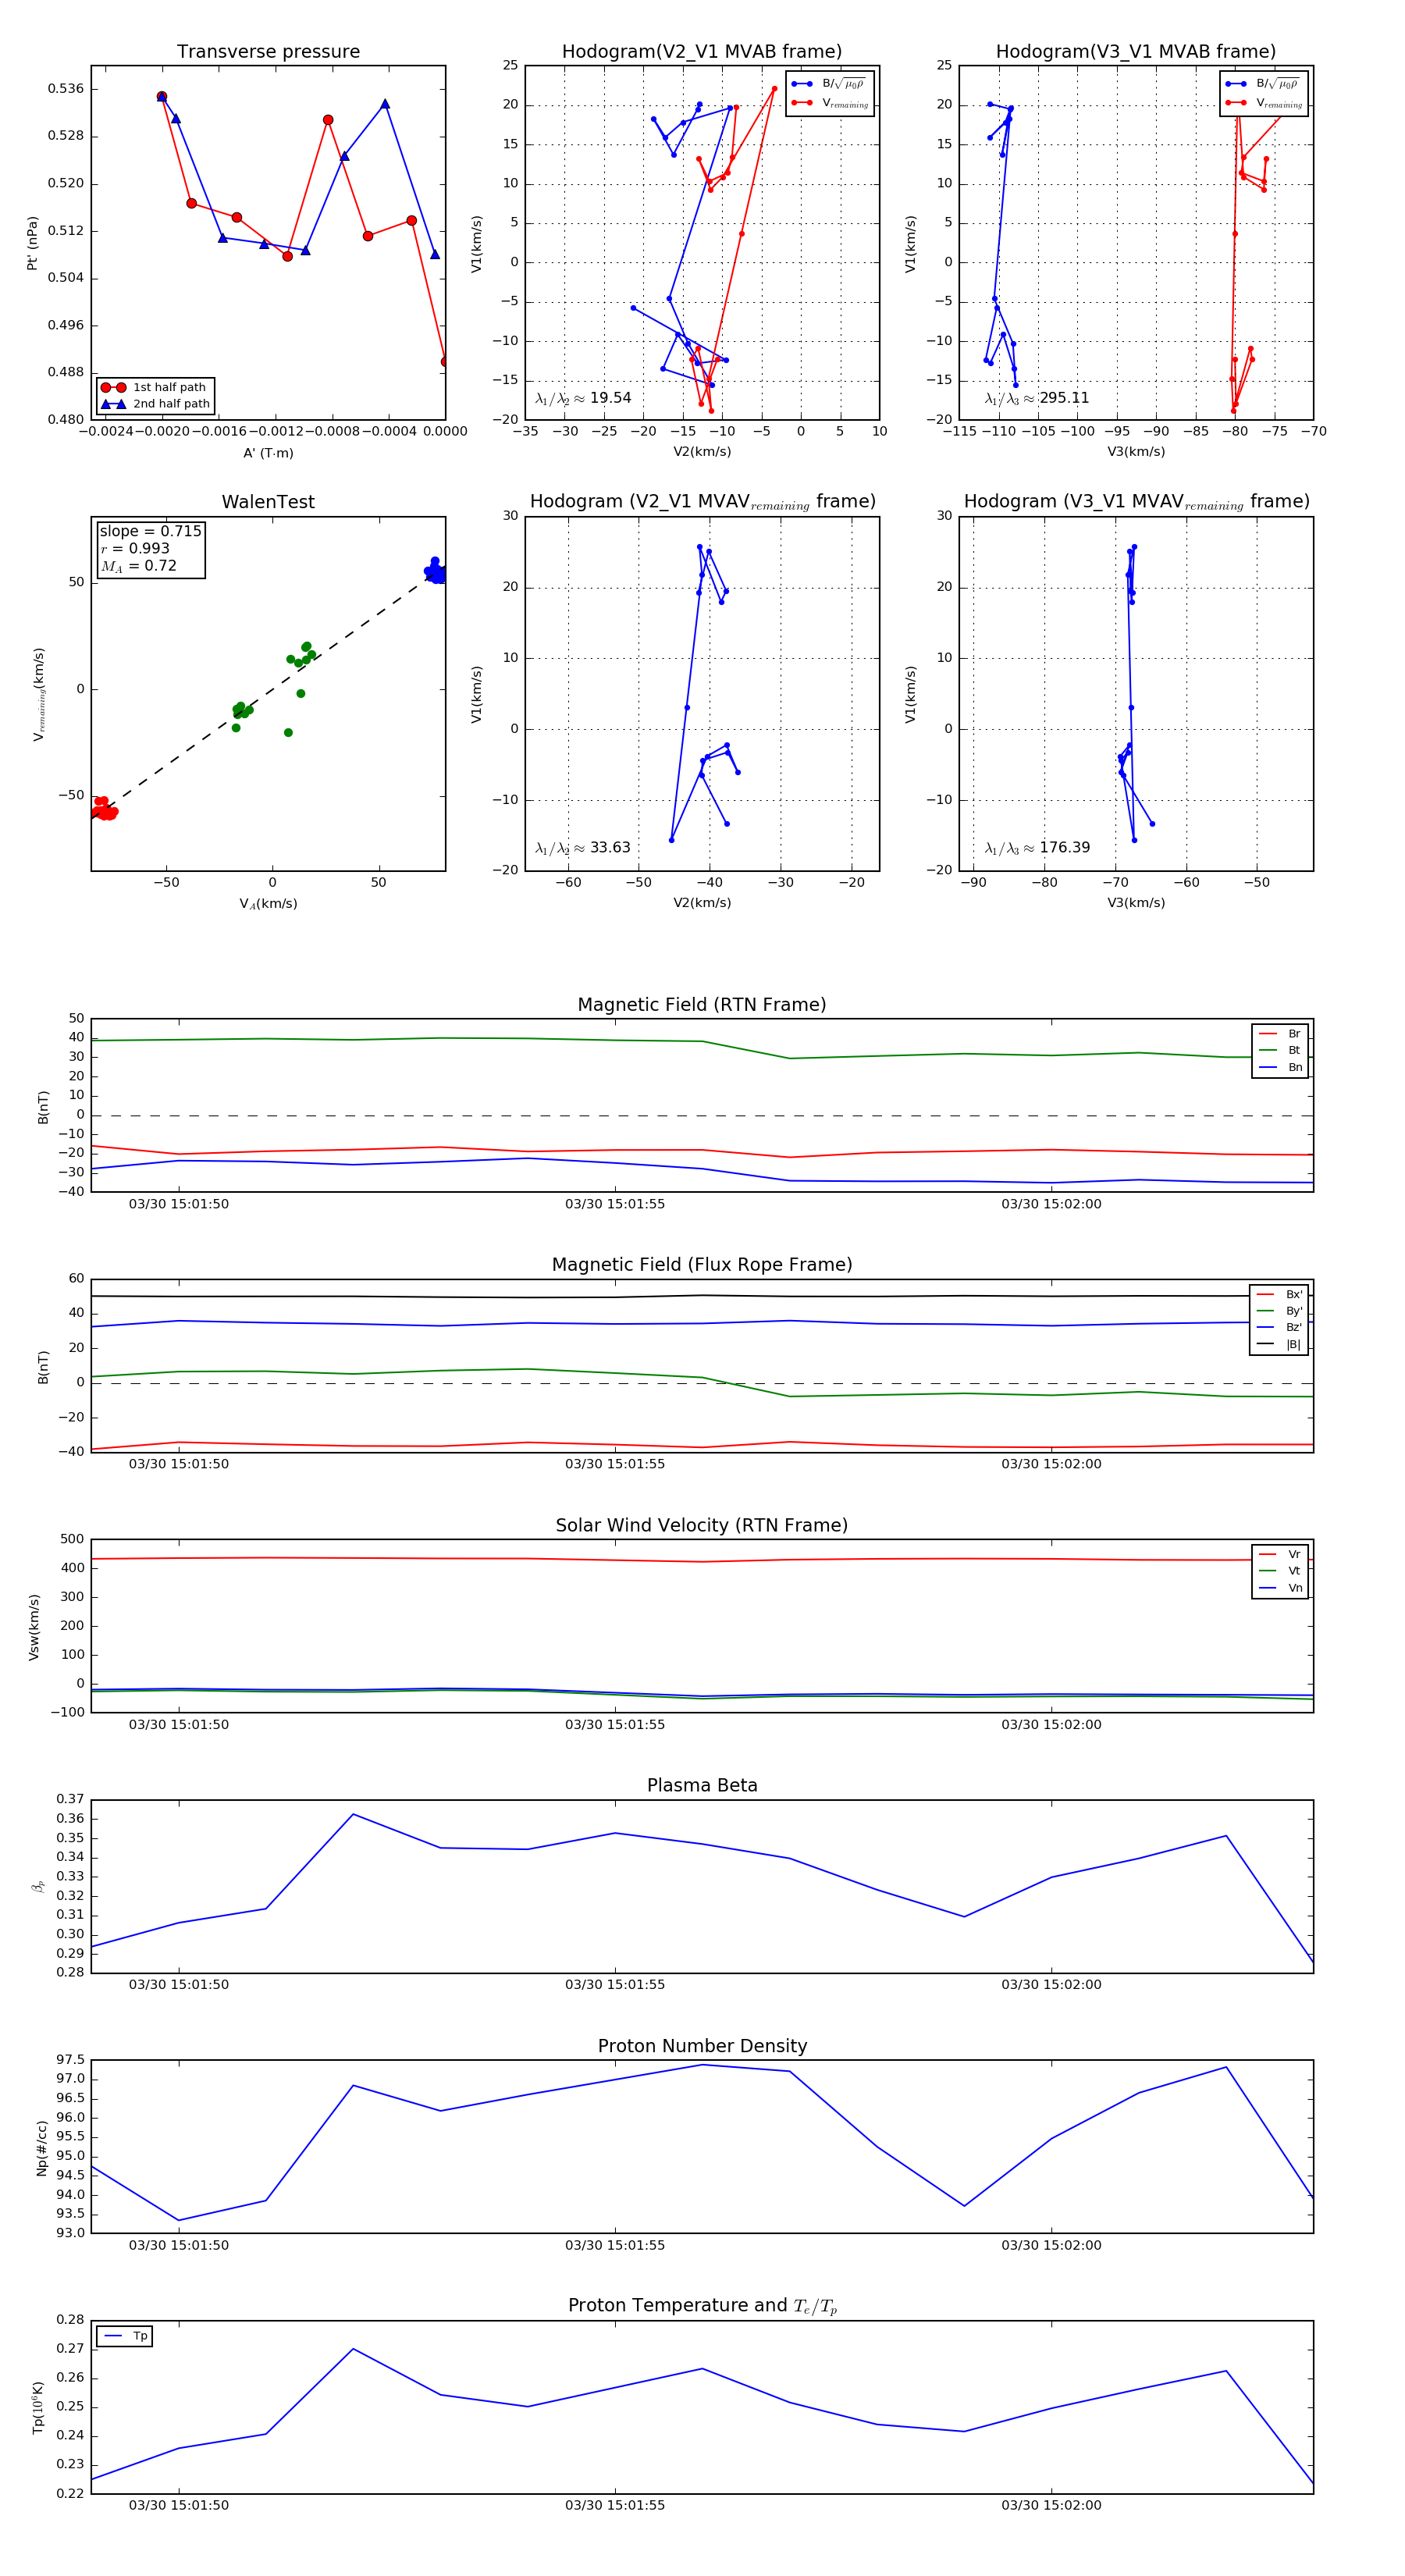1405x2576 pixels.
Task: Click the "Bz'" legend entry
Action: click(1279, 1328)
